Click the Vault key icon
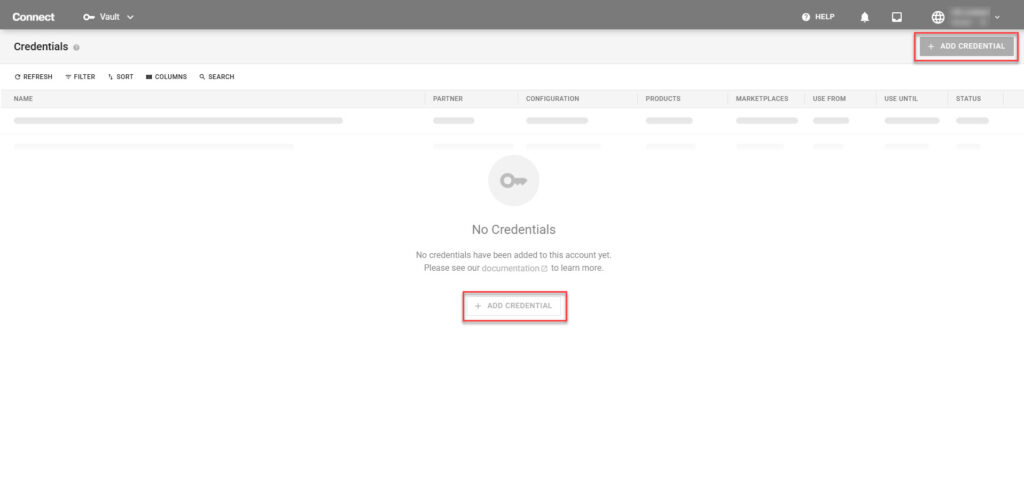The image size is (1024, 486). coord(89,17)
